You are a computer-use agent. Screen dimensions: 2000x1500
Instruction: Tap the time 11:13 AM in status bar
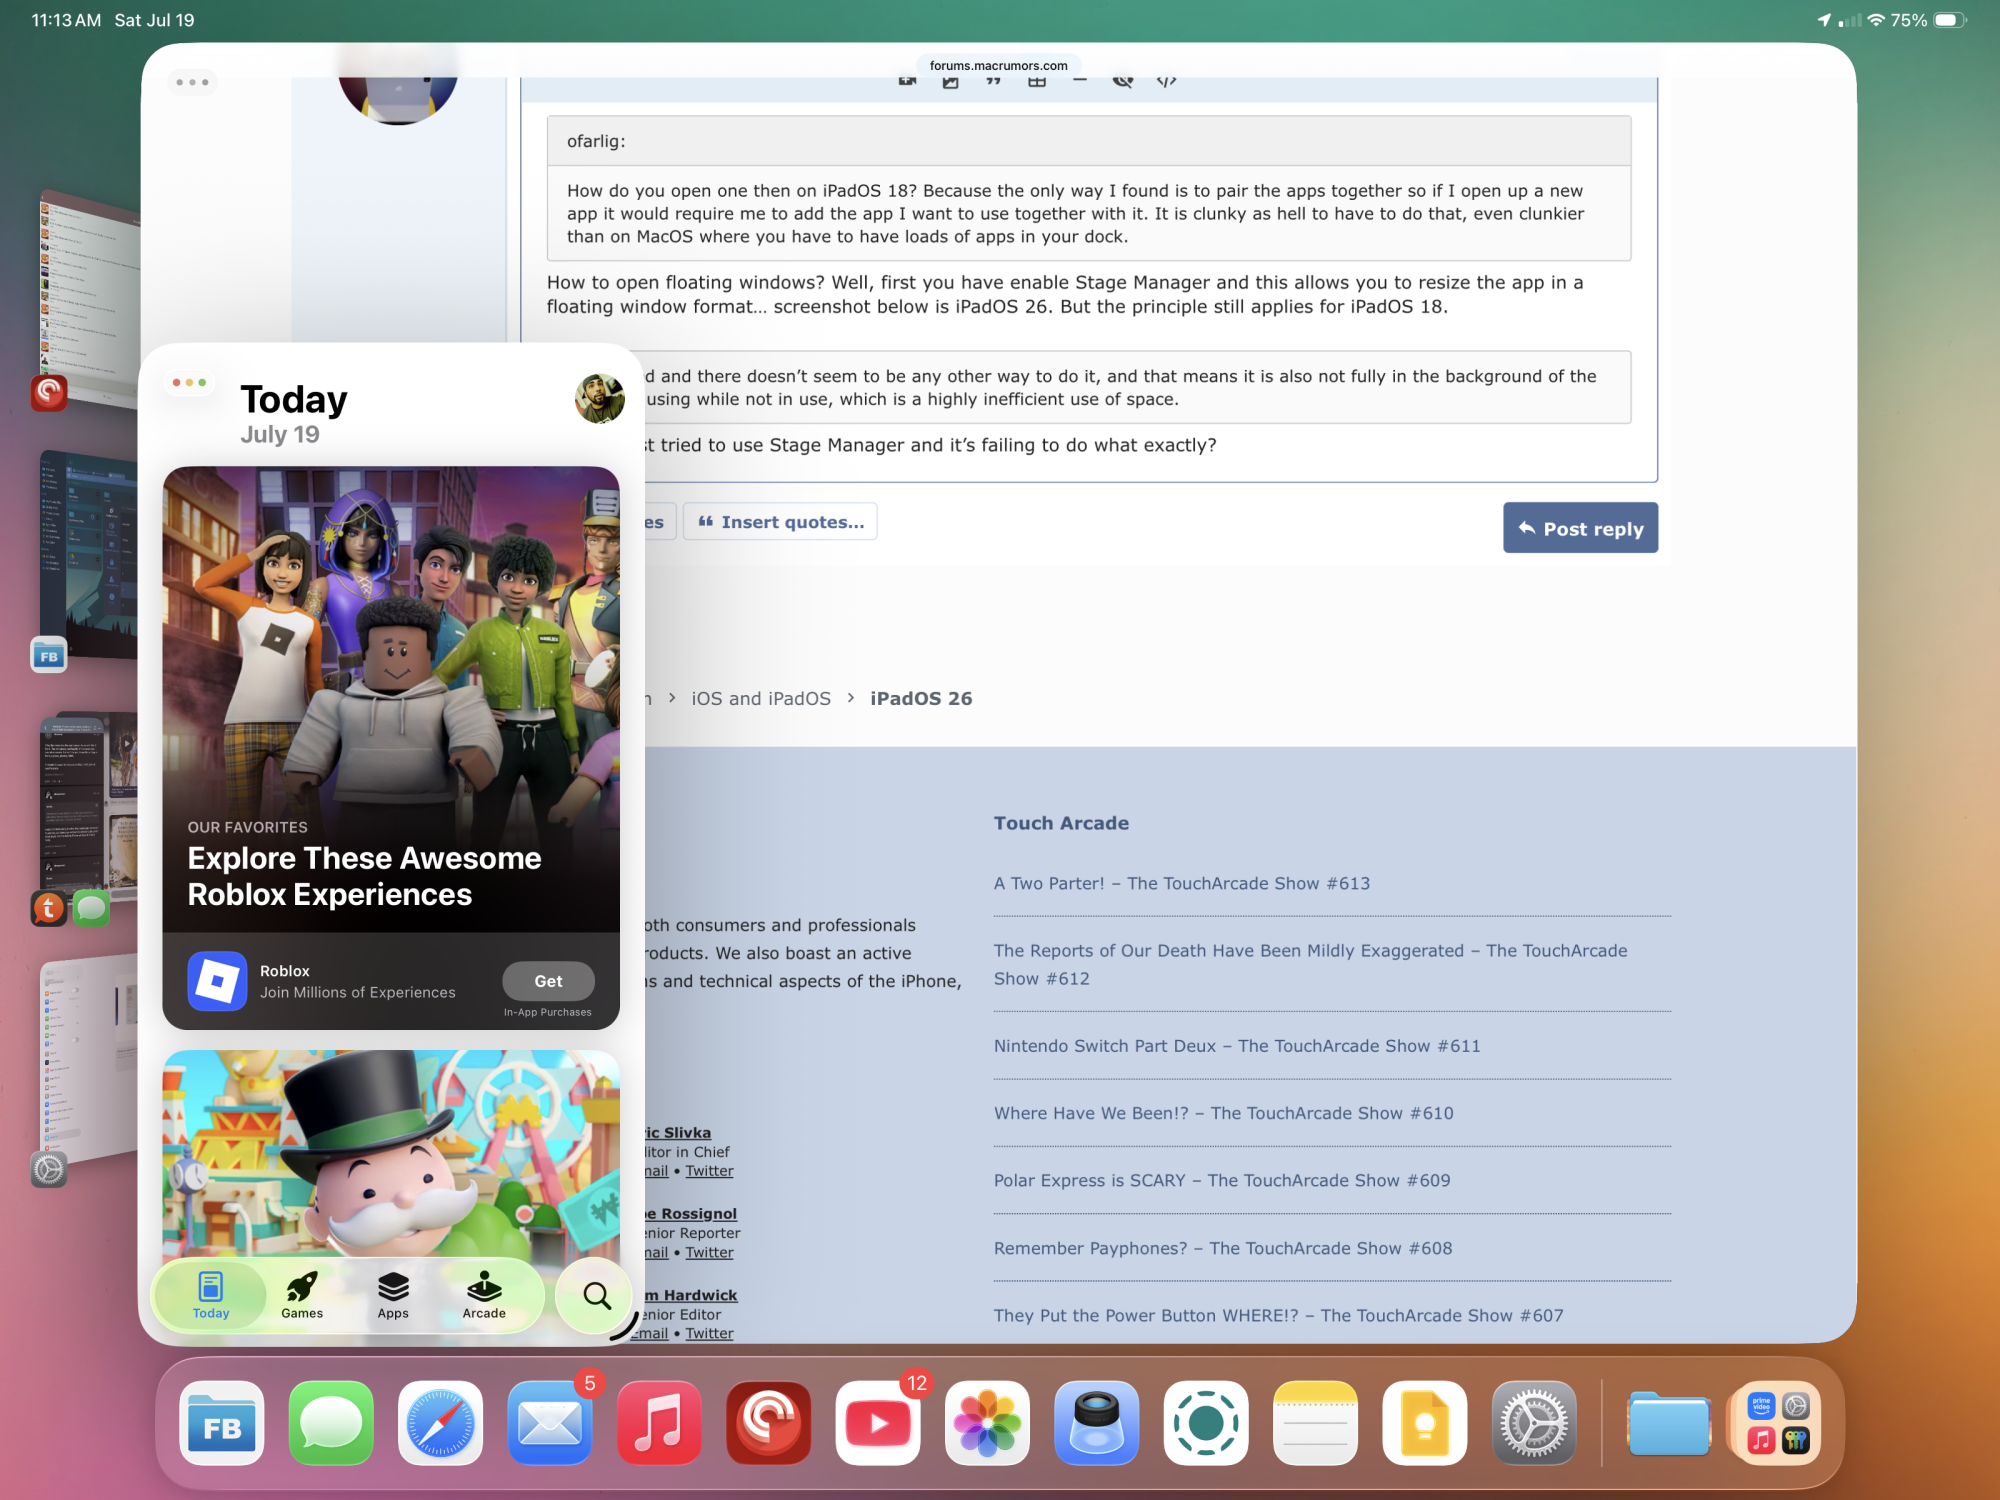pos(66,20)
